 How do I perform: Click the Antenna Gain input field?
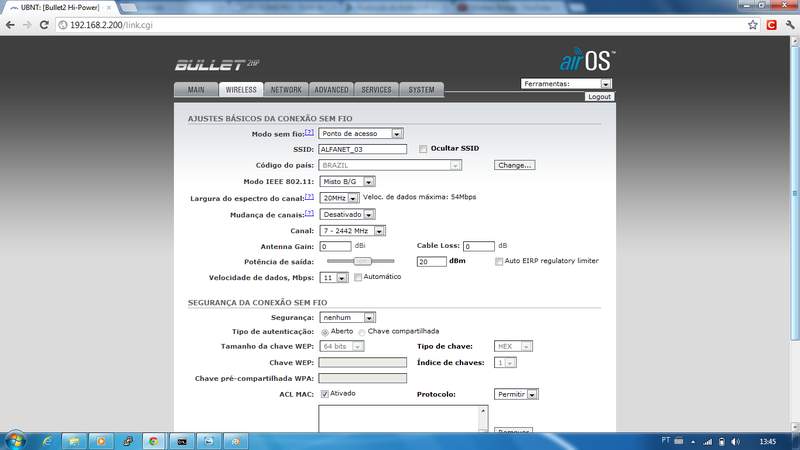(335, 246)
